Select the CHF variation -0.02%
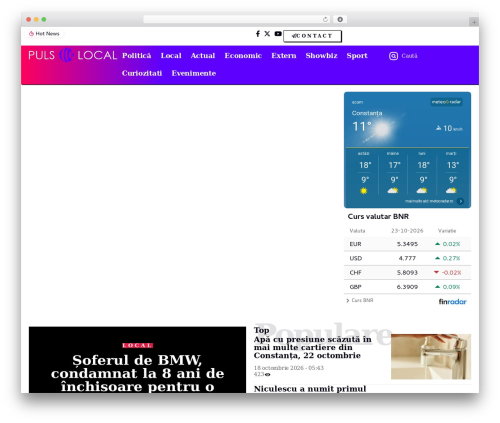 point(448,273)
